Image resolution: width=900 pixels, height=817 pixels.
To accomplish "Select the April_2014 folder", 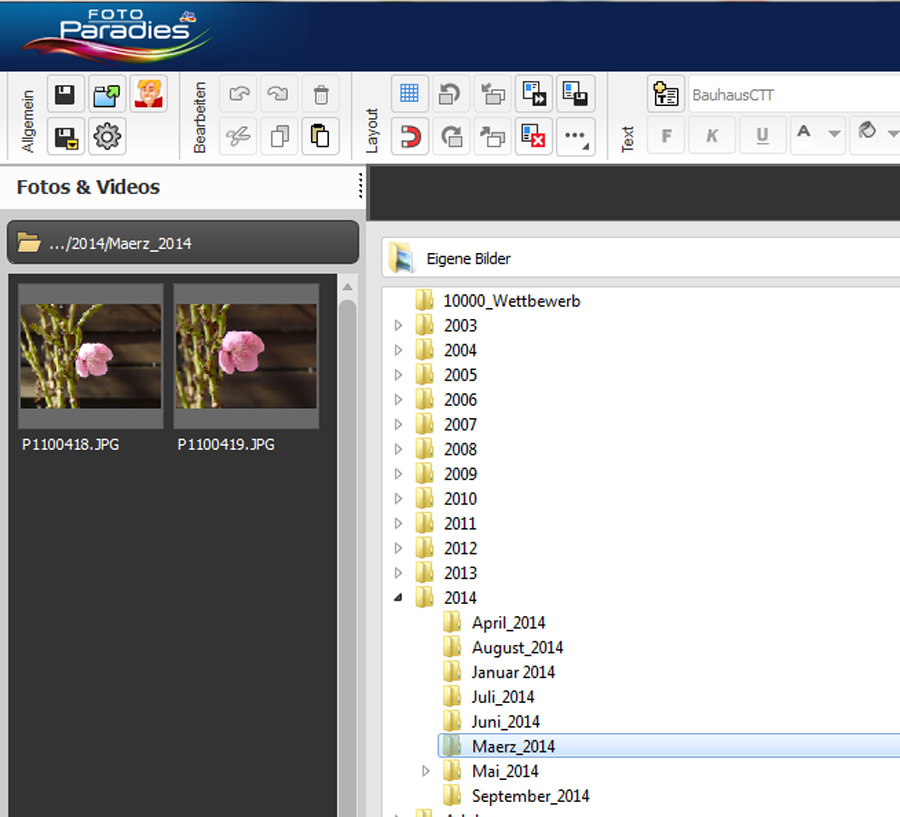I will tap(508, 623).
